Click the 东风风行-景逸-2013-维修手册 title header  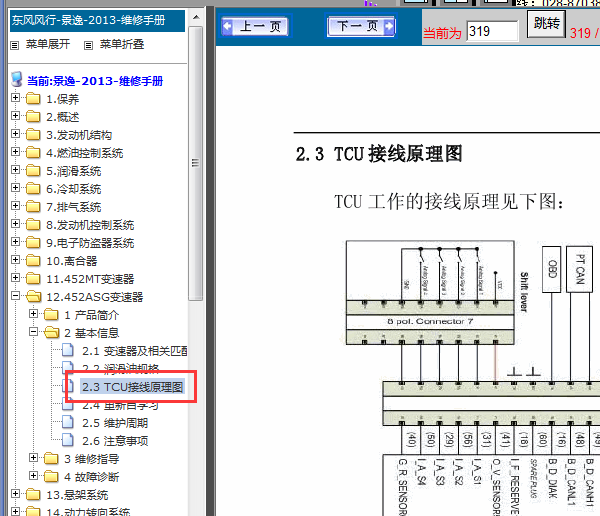[x=97, y=20]
